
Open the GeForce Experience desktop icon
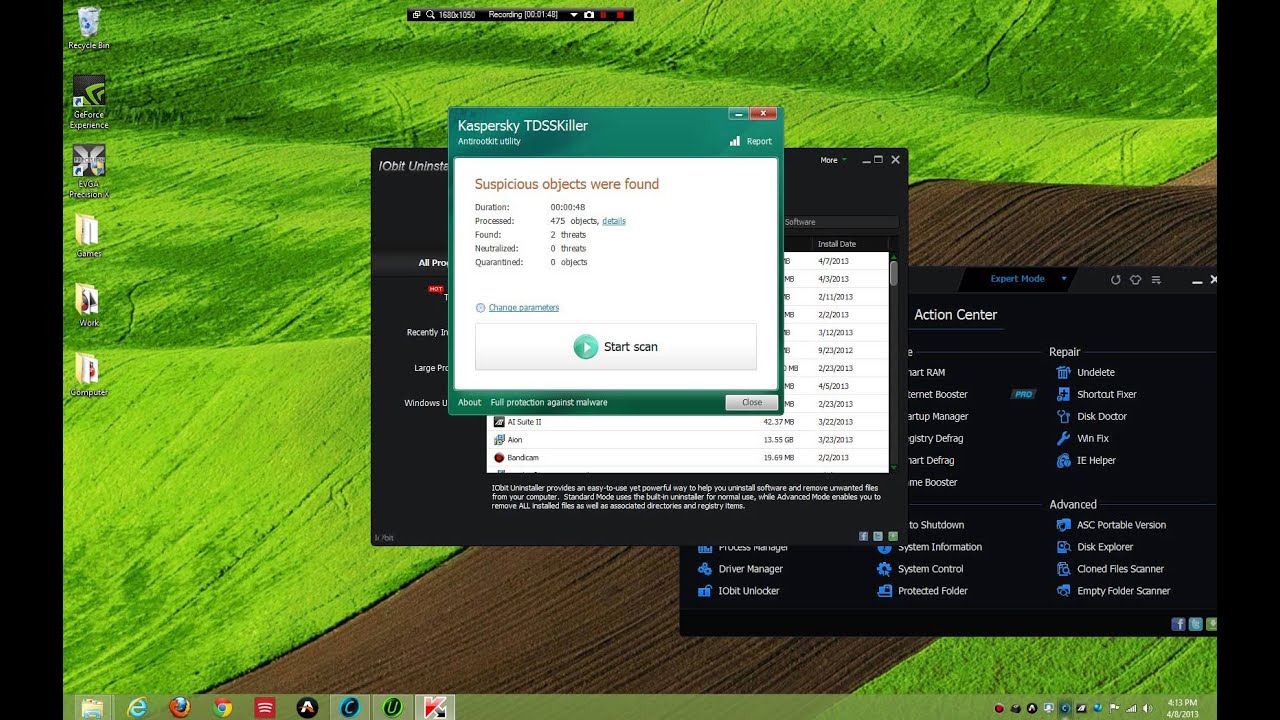point(89,101)
